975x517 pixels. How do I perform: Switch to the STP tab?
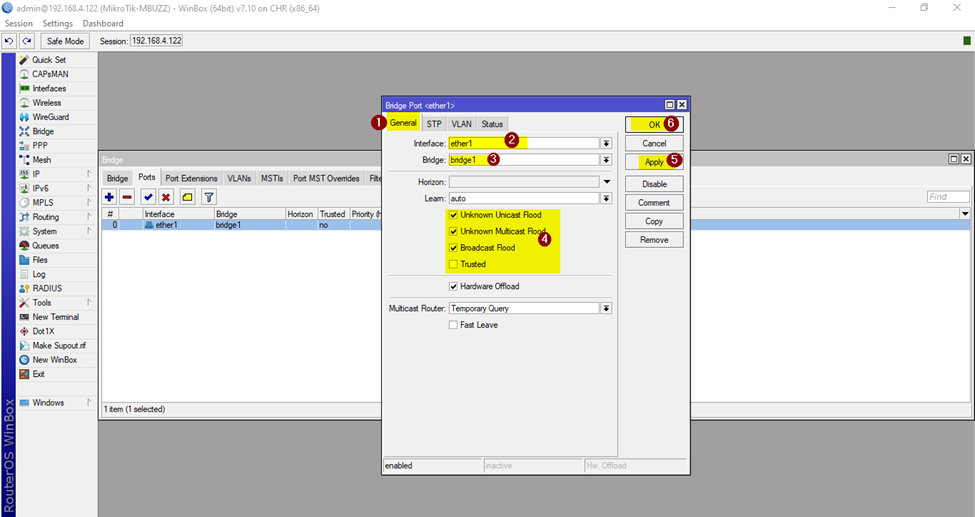[x=434, y=124]
